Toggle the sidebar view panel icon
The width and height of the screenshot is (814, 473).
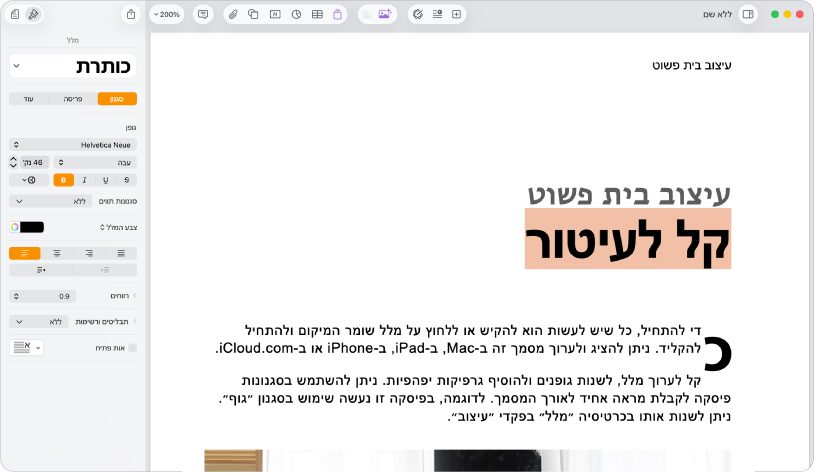pos(748,15)
